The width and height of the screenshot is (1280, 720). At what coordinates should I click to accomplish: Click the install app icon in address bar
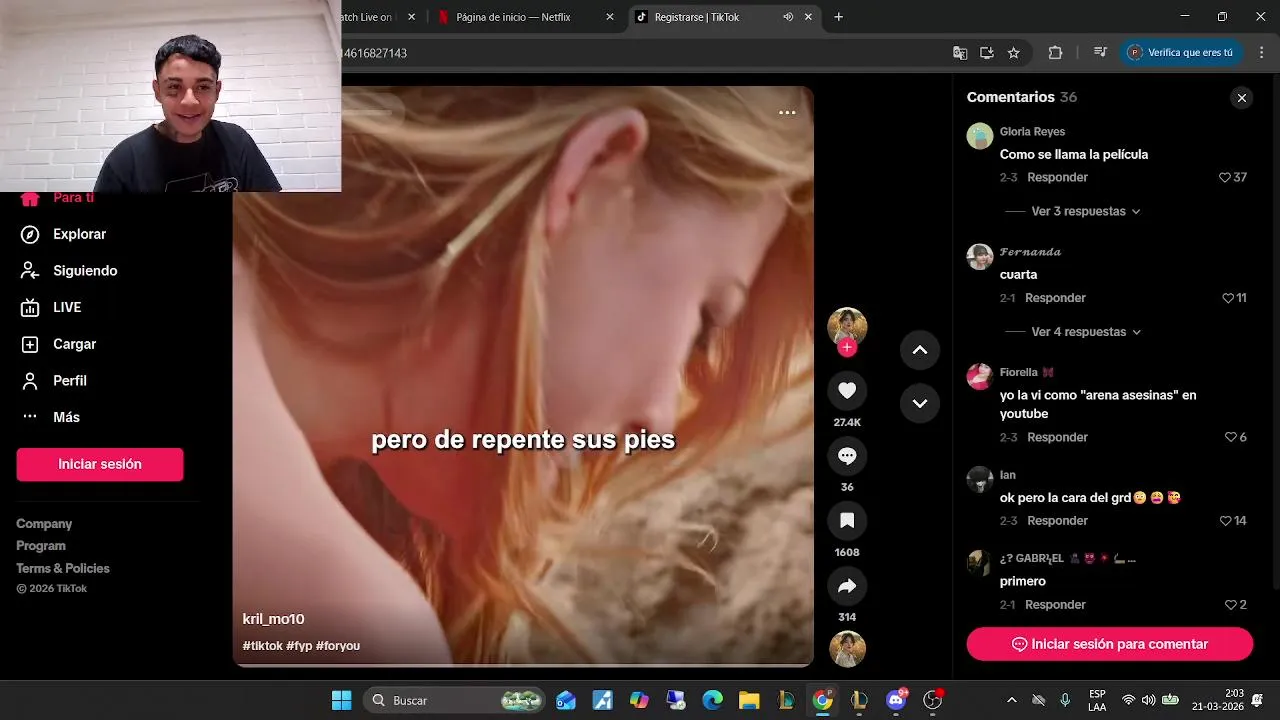tap(987, 53)
